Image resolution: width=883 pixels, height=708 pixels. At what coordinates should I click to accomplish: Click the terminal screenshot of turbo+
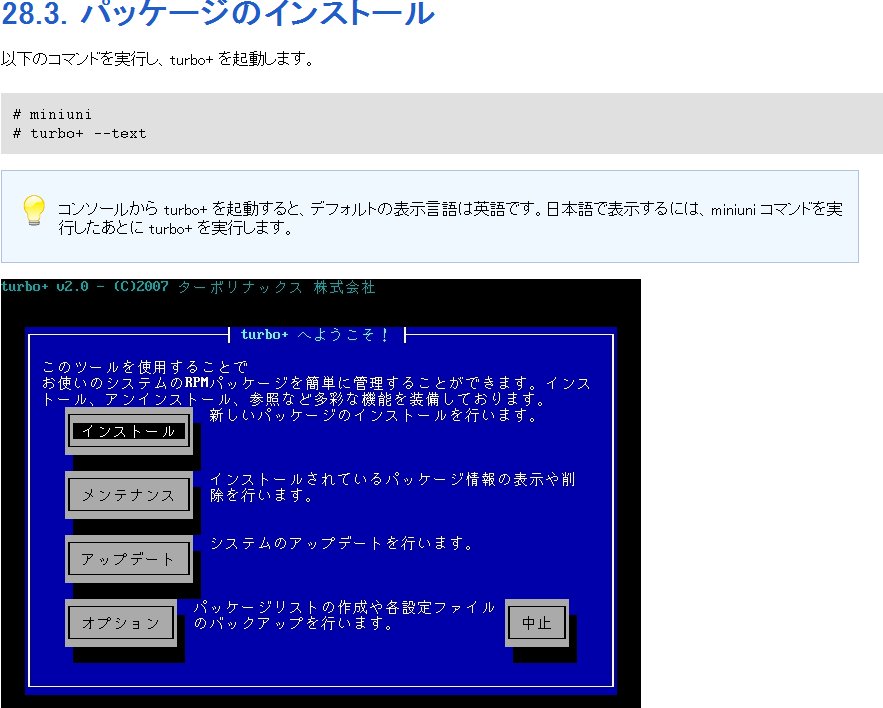pos(320,493)
